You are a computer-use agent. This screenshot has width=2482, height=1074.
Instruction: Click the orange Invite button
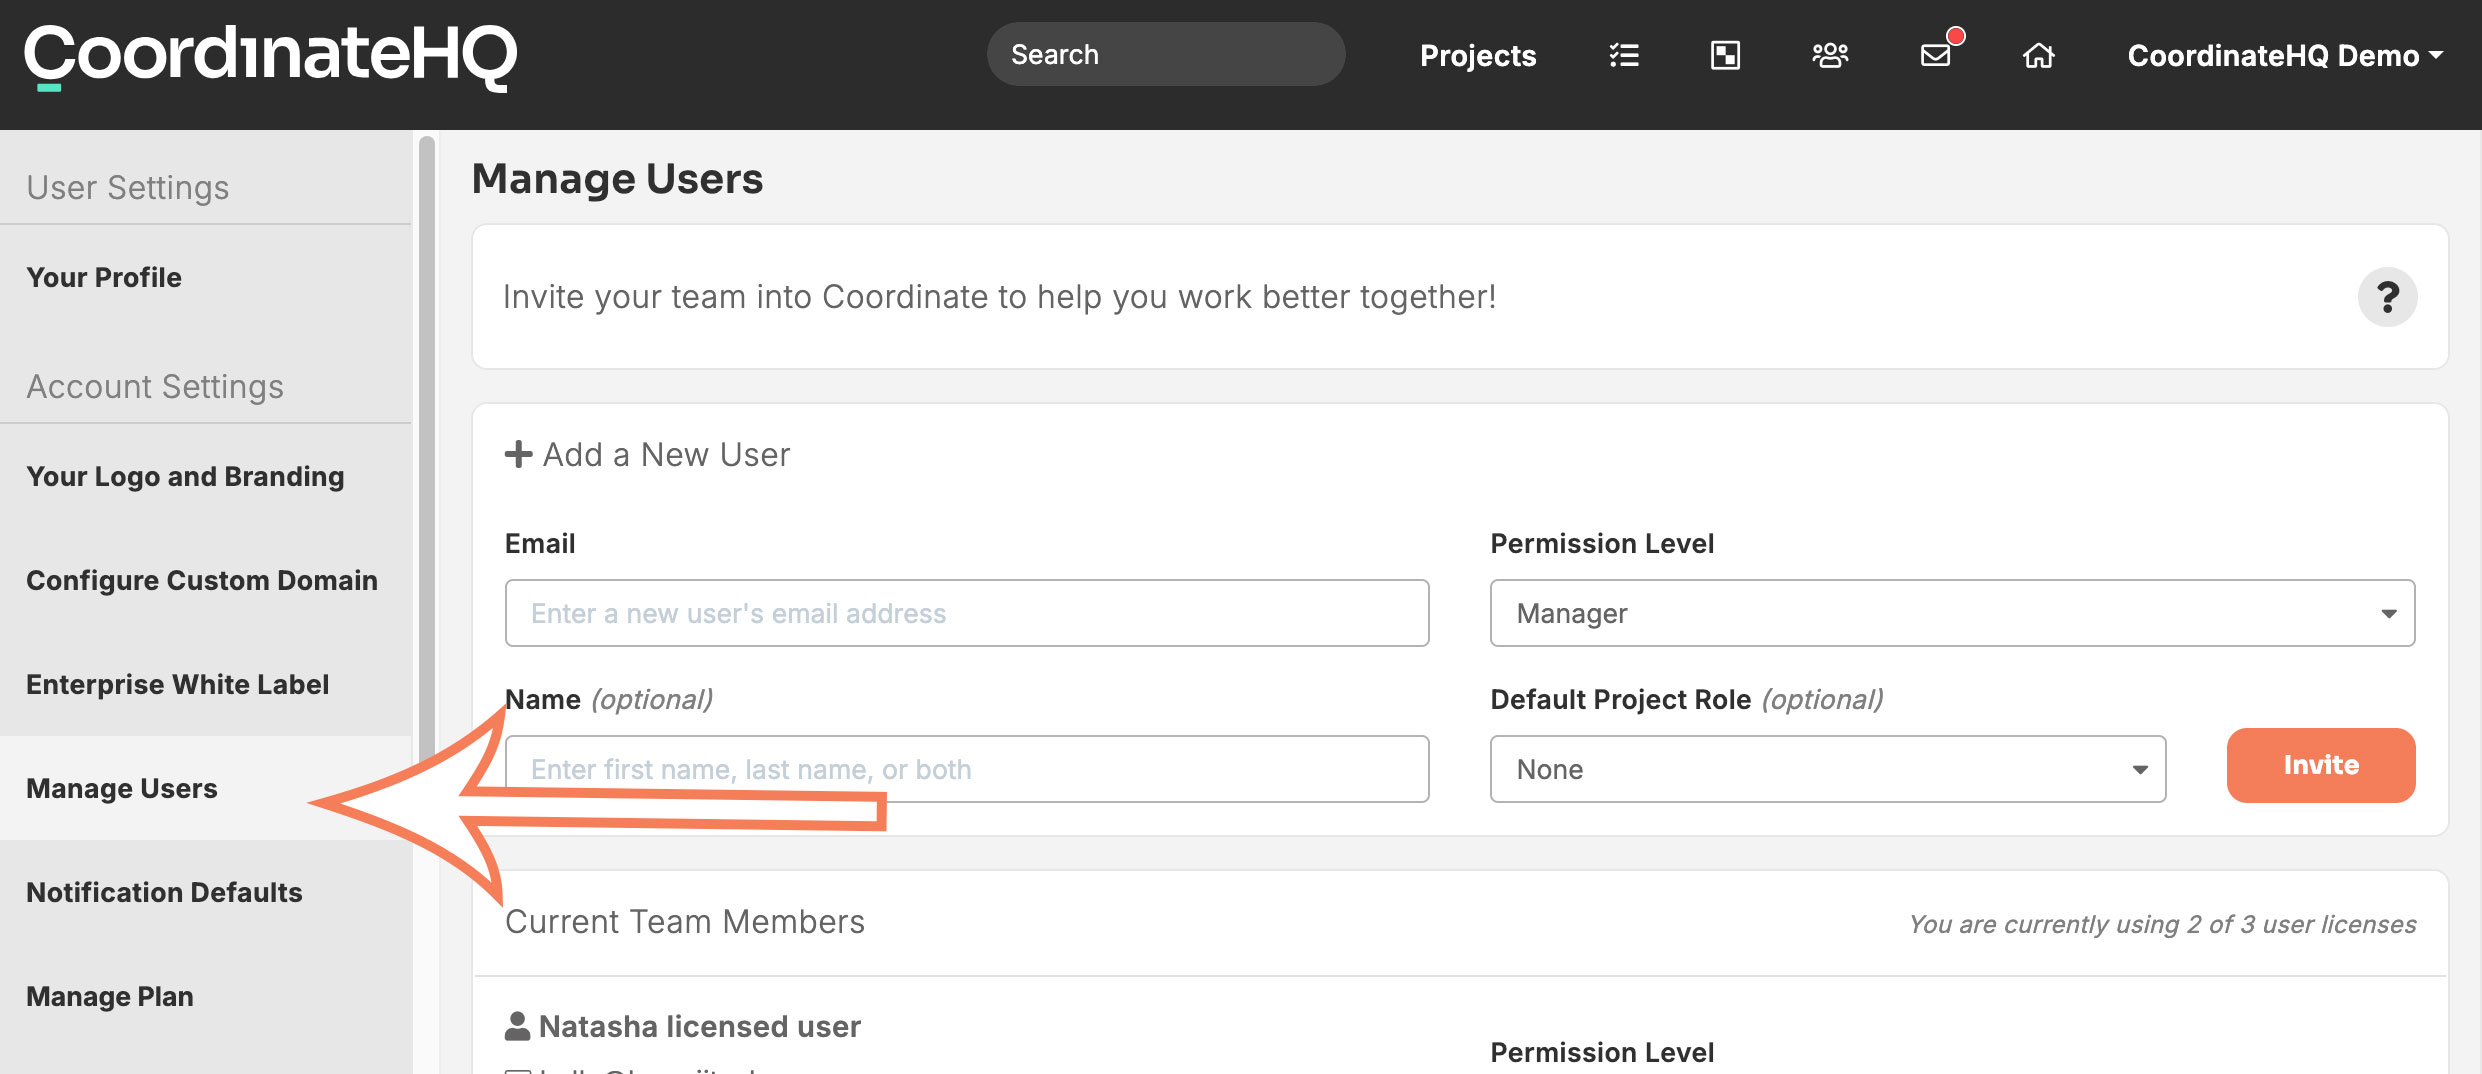click(2321, 765)
